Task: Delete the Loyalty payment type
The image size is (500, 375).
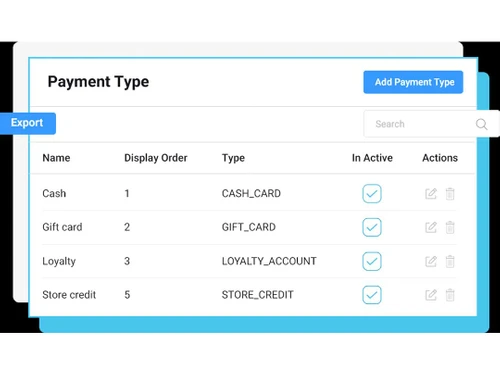Action: click(x=450, y=261)
